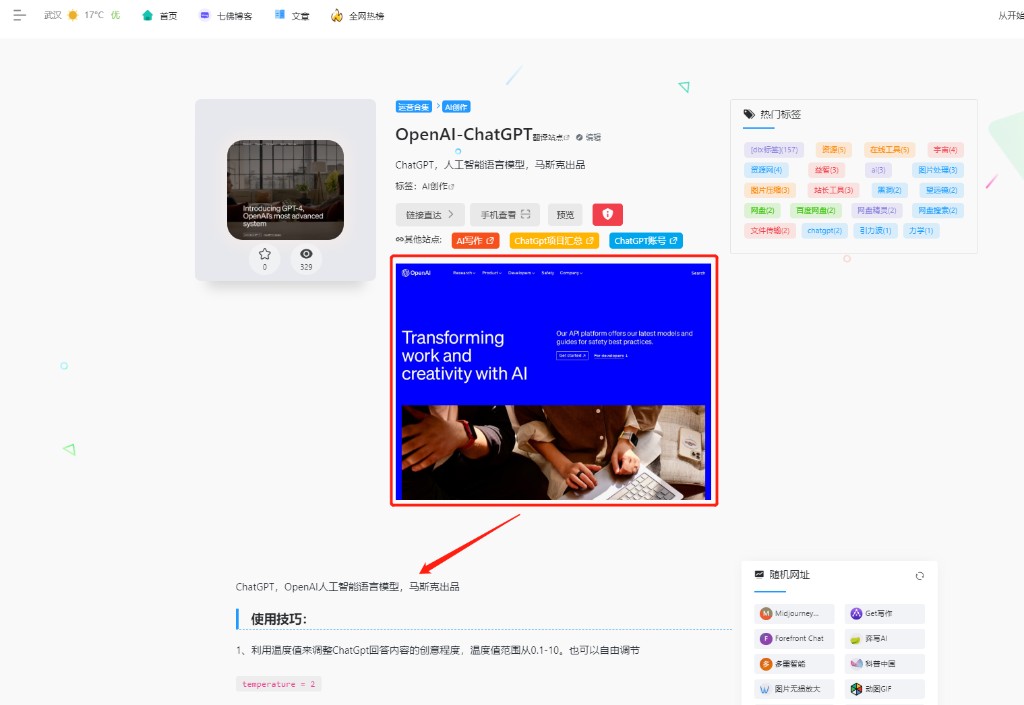Image resolution: width=1024 pixels, height=705 pixels.
Task: Select the 网盘精灵(2) tag
Action: 876,210
